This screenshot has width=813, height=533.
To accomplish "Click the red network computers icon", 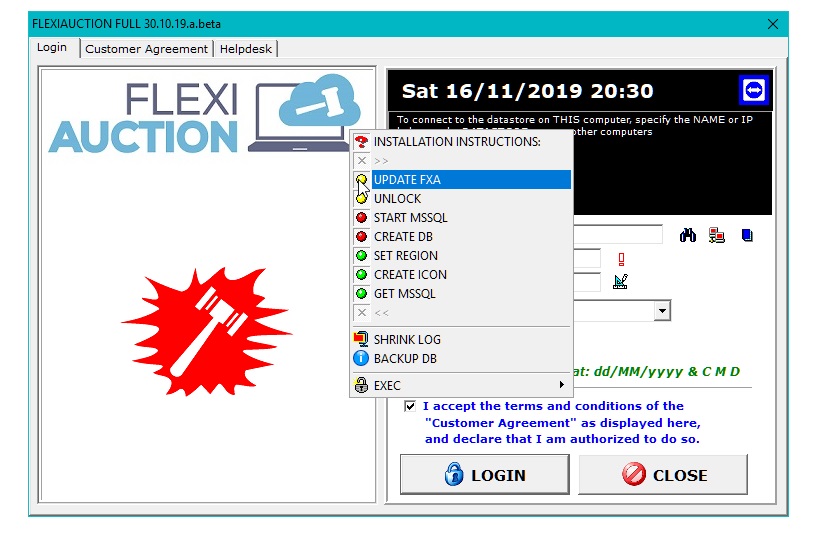I will coord(717,235).
